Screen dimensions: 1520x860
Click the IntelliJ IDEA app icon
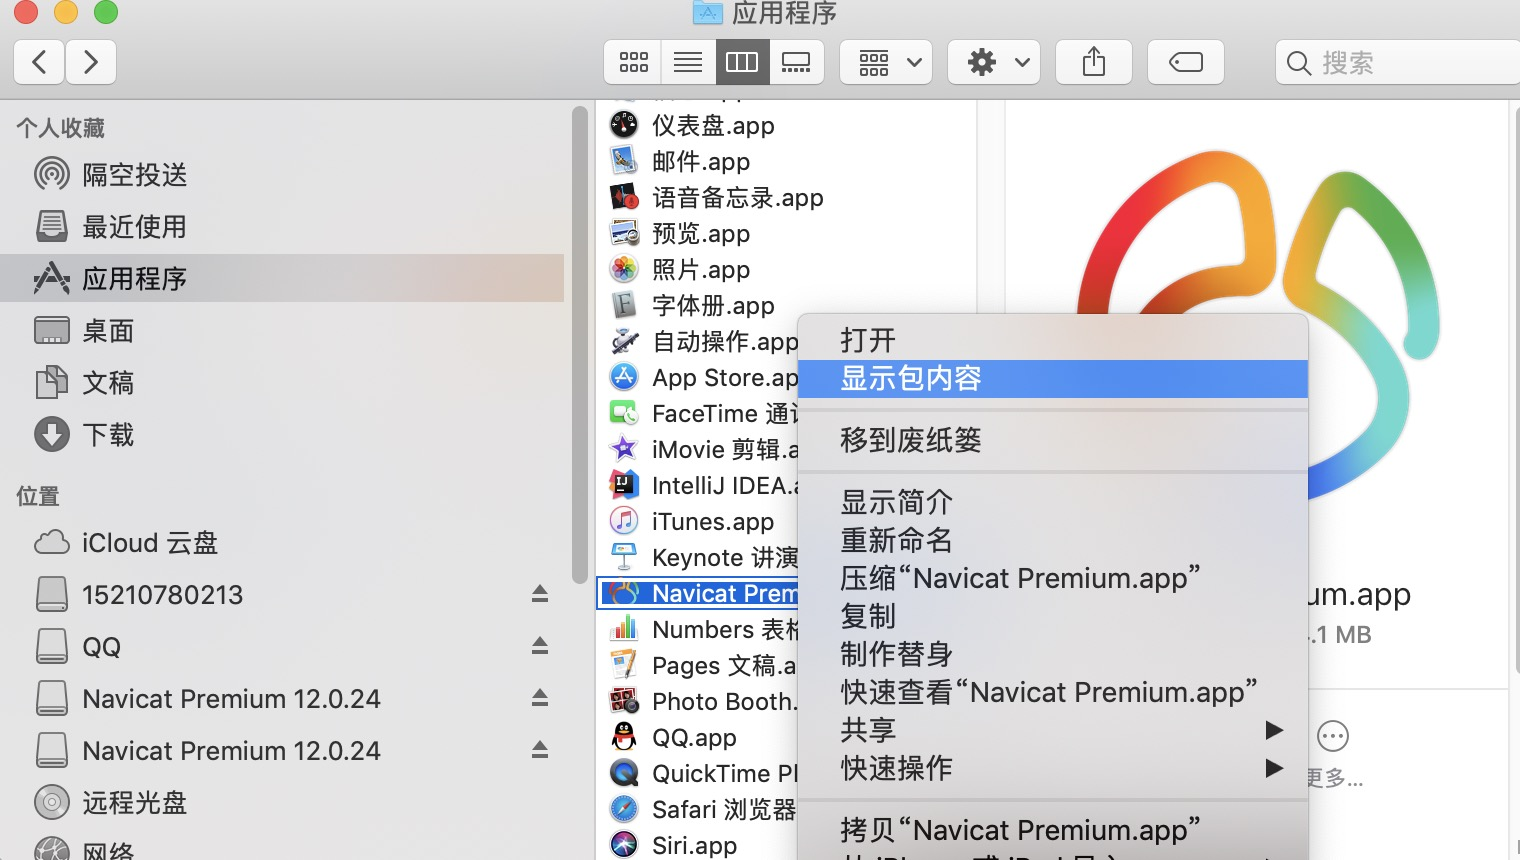pyautogui.click(x=624, y=485)
